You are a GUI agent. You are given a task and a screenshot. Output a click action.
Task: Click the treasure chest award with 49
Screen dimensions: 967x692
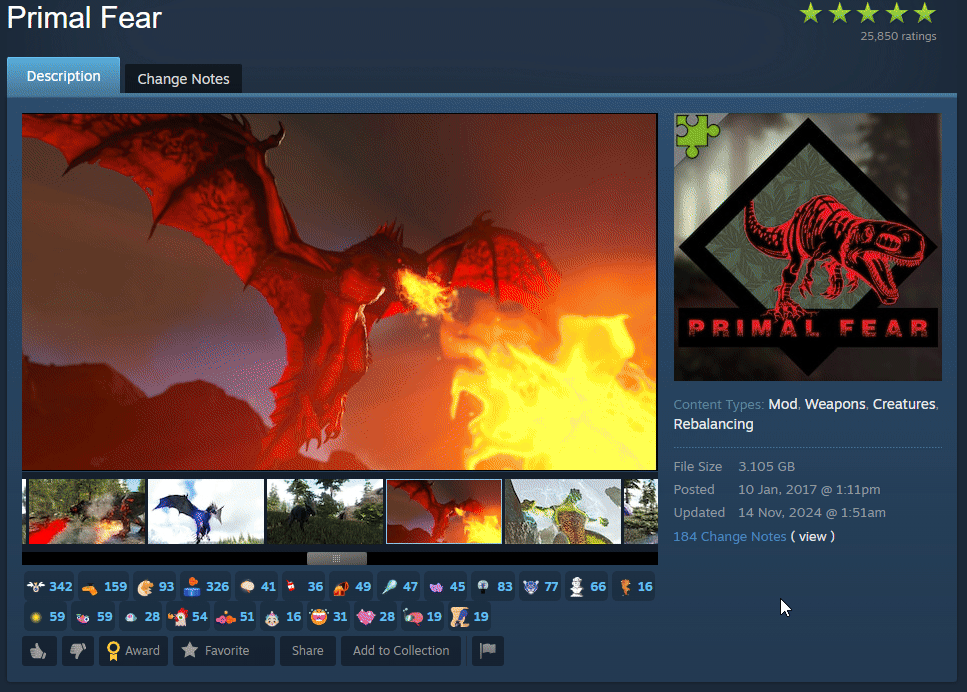(352, 587)
